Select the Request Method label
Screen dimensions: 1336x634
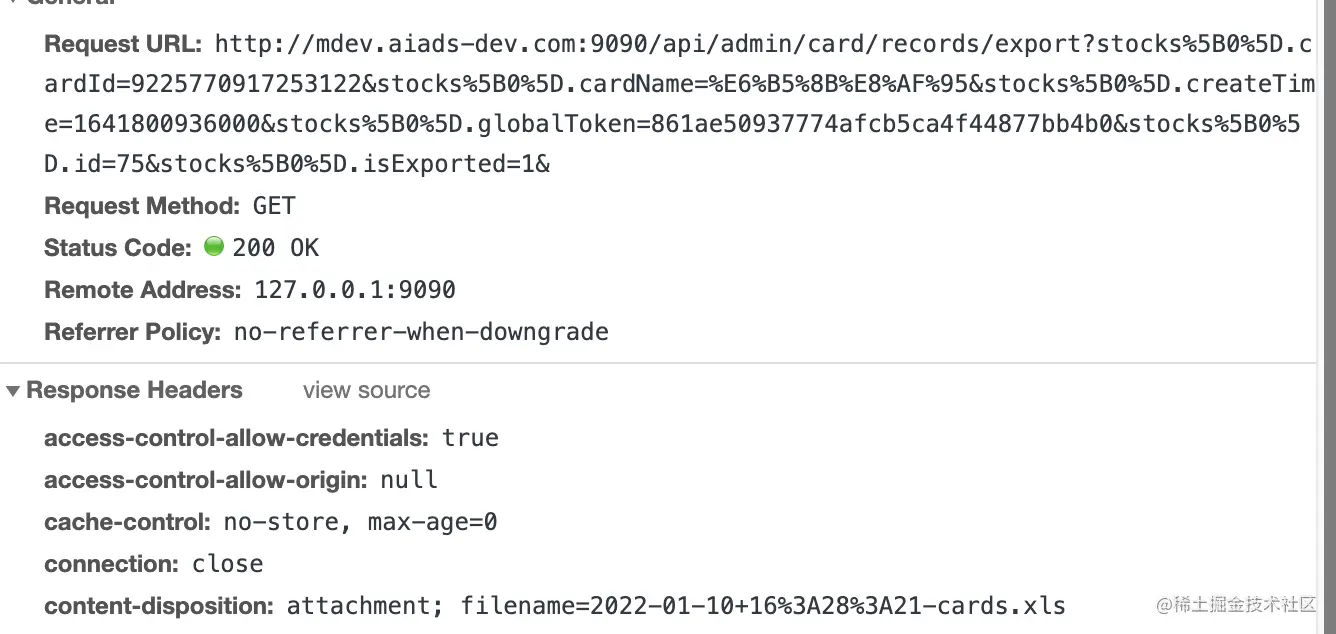[142, 206]
